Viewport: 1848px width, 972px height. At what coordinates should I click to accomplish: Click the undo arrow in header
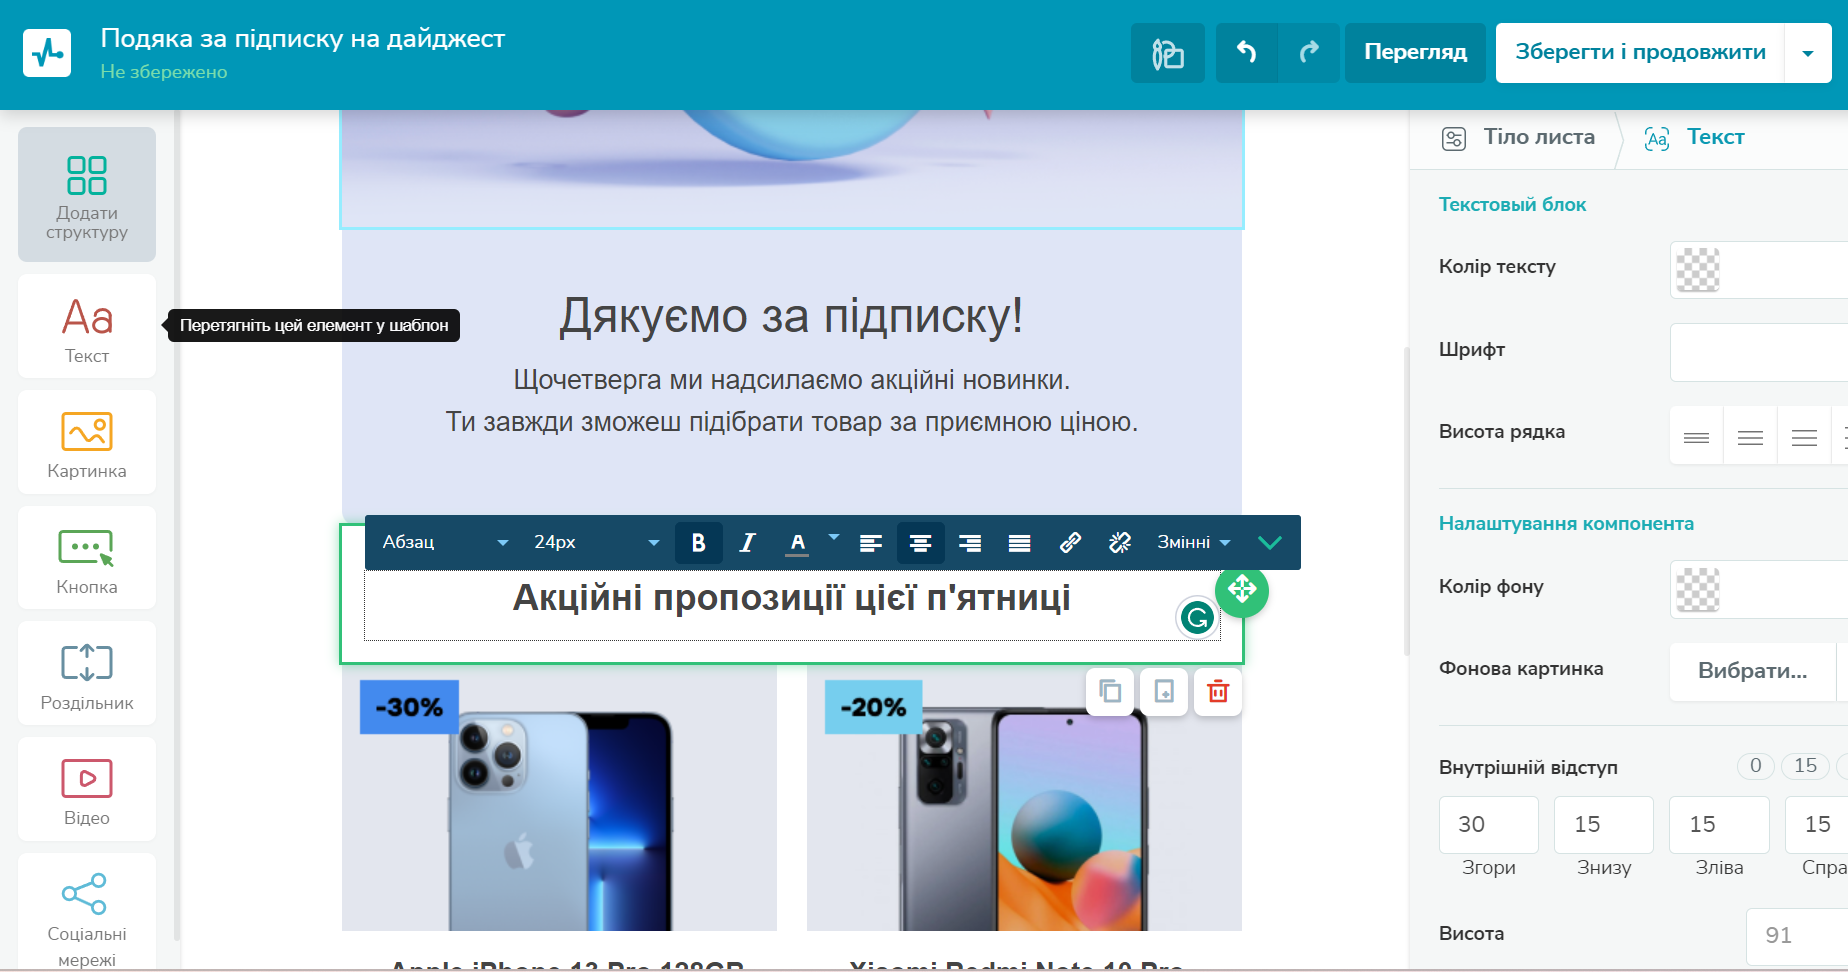tap(1246, 52)
